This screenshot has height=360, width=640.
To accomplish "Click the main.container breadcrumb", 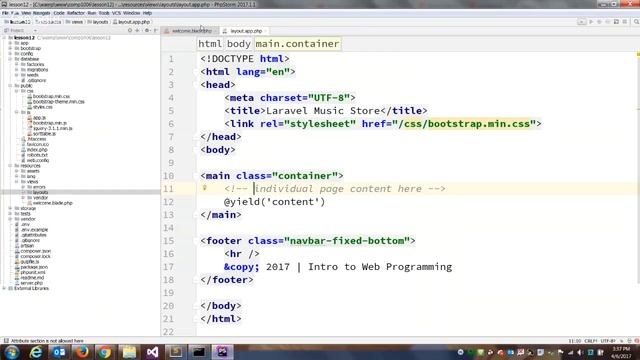I will click(x=297, y=44).
